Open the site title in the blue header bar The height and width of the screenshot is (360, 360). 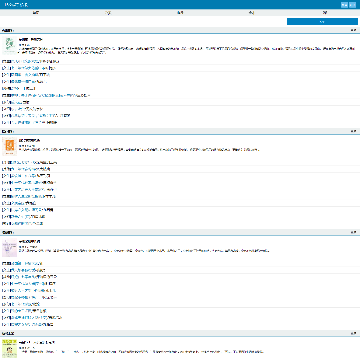[16, 5]
